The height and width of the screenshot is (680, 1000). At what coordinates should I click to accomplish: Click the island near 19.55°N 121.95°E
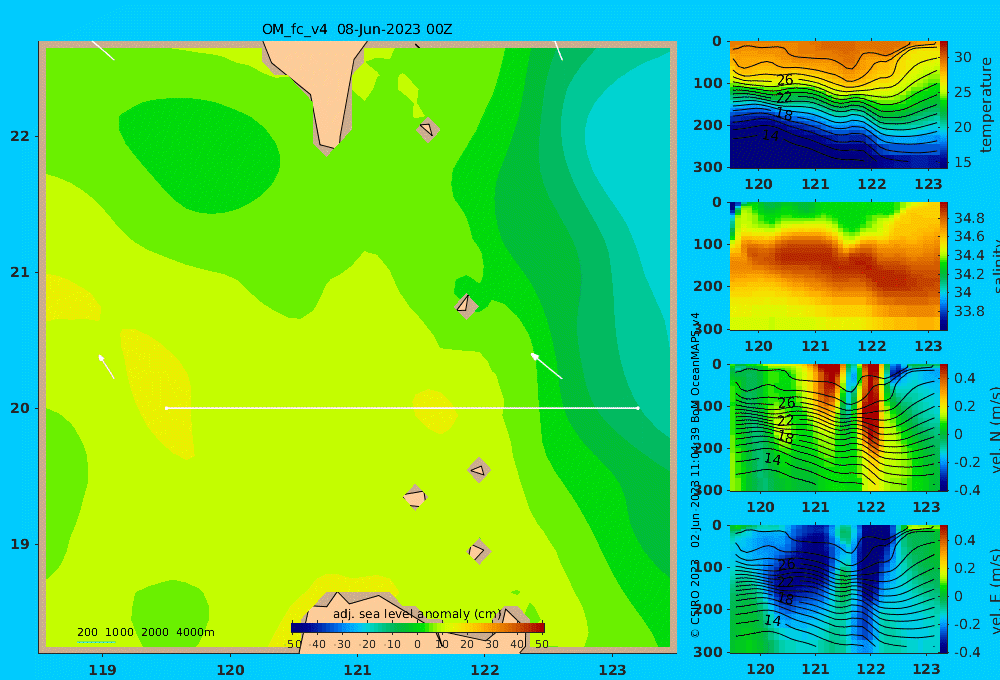479,470
